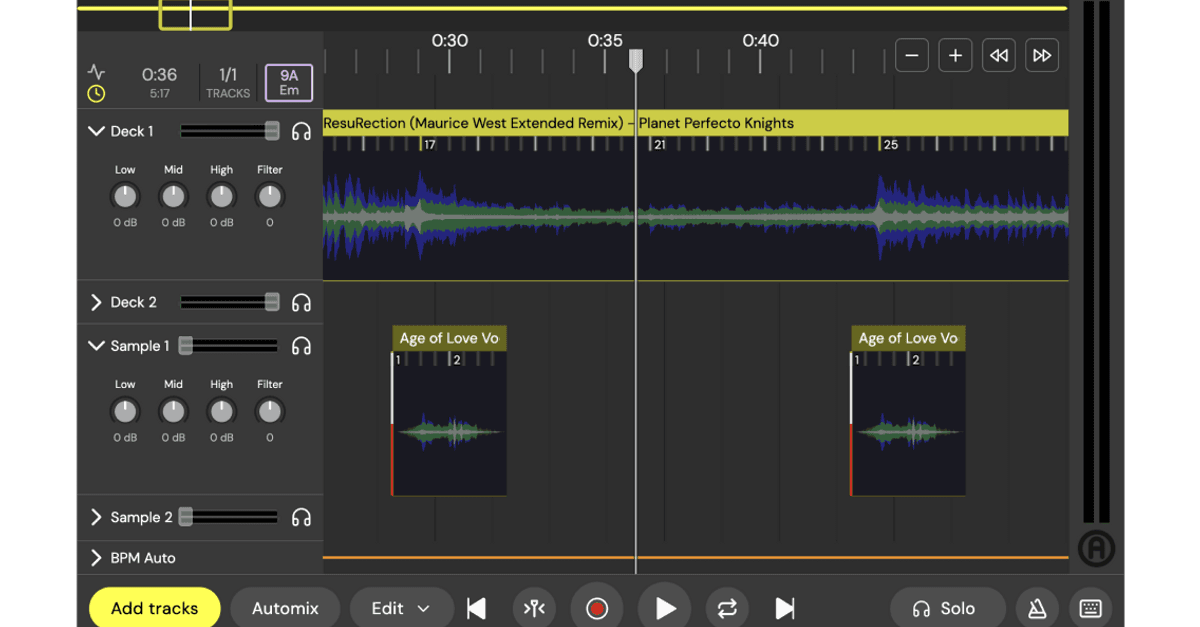Open the keyboard shortcuts icon
The height and width of the screenshot is (627, 1200).
point(1090,608)
